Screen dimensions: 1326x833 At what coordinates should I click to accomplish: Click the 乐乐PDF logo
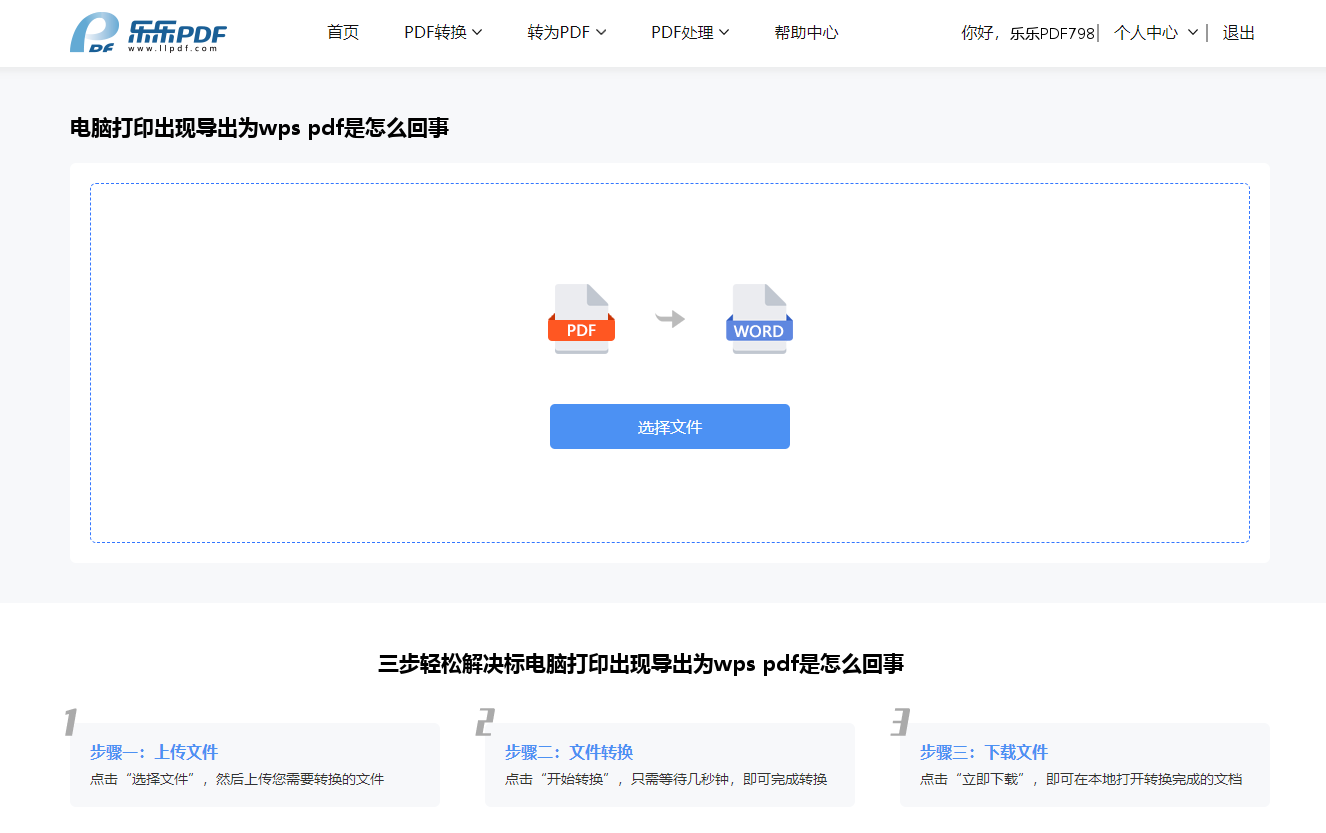click(x=148, y=33)
